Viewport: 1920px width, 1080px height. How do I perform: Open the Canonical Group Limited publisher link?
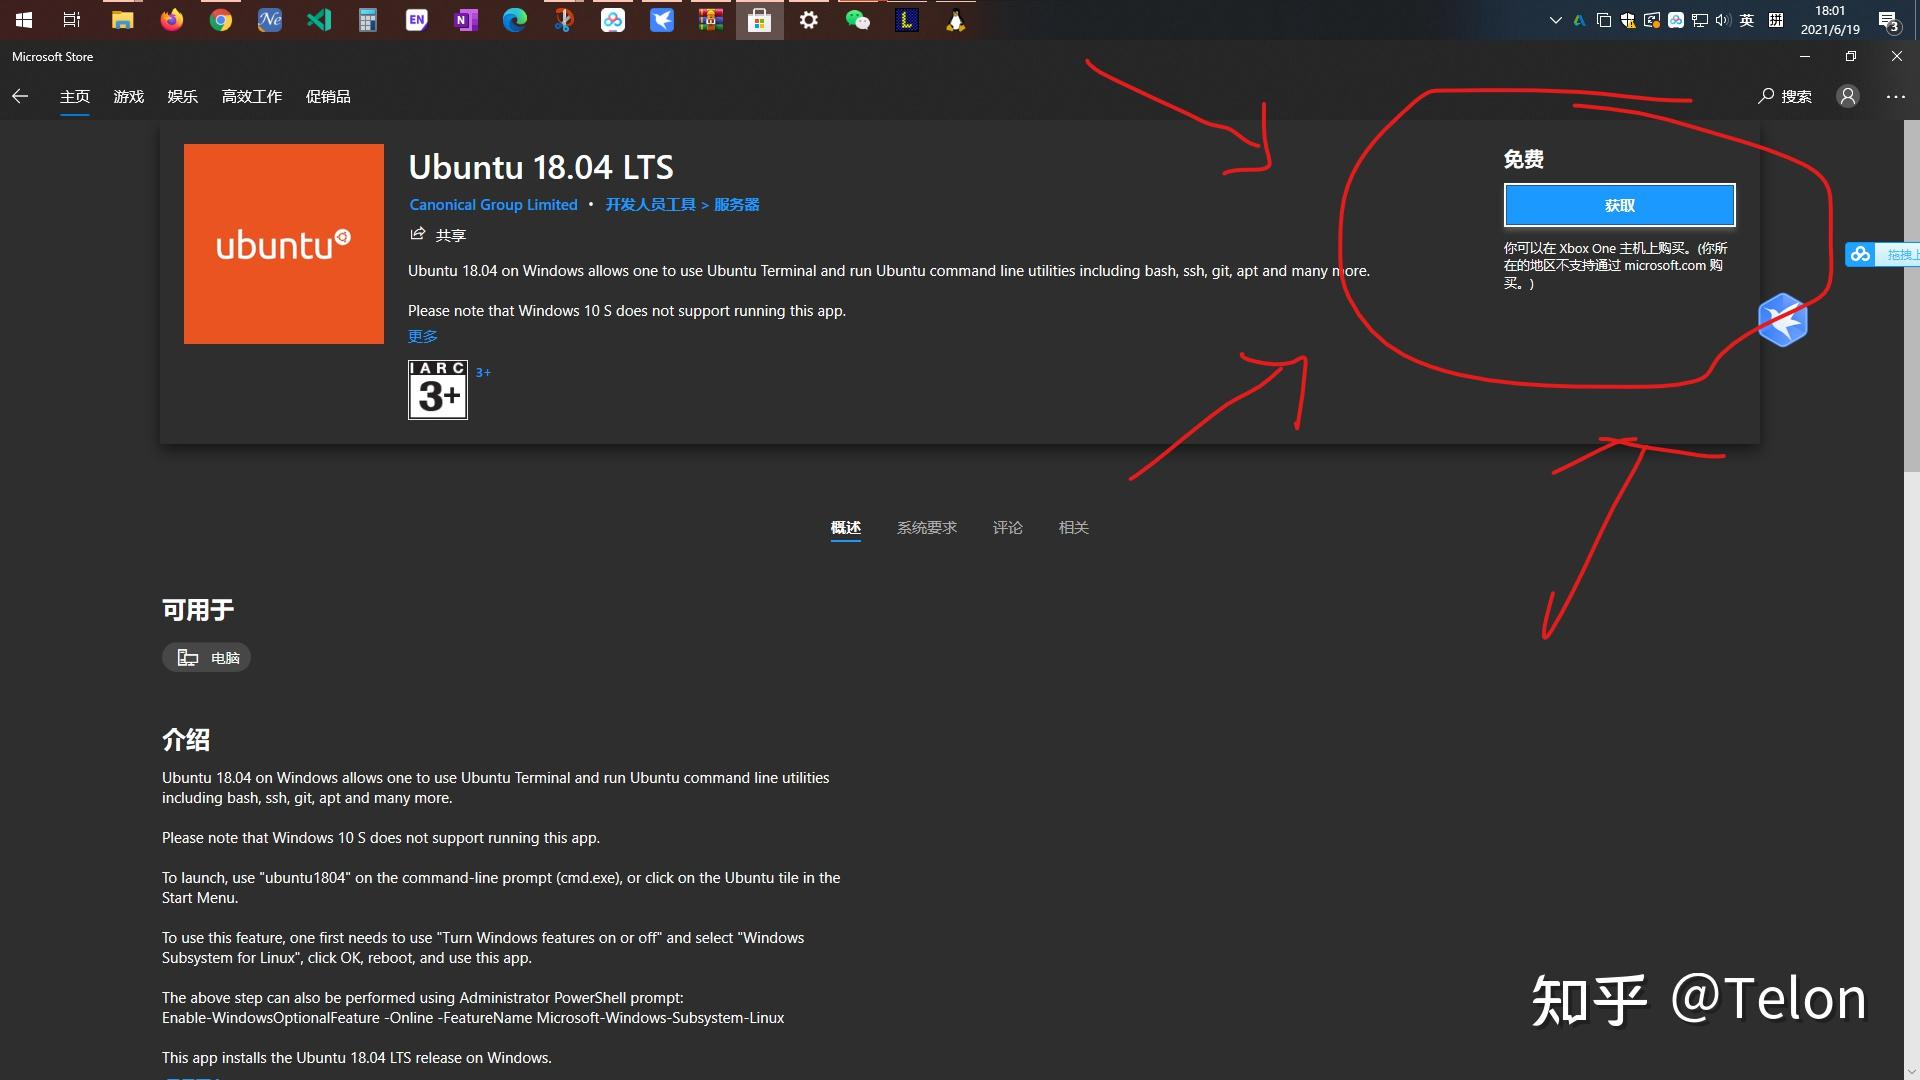click(x=493, y=204)
